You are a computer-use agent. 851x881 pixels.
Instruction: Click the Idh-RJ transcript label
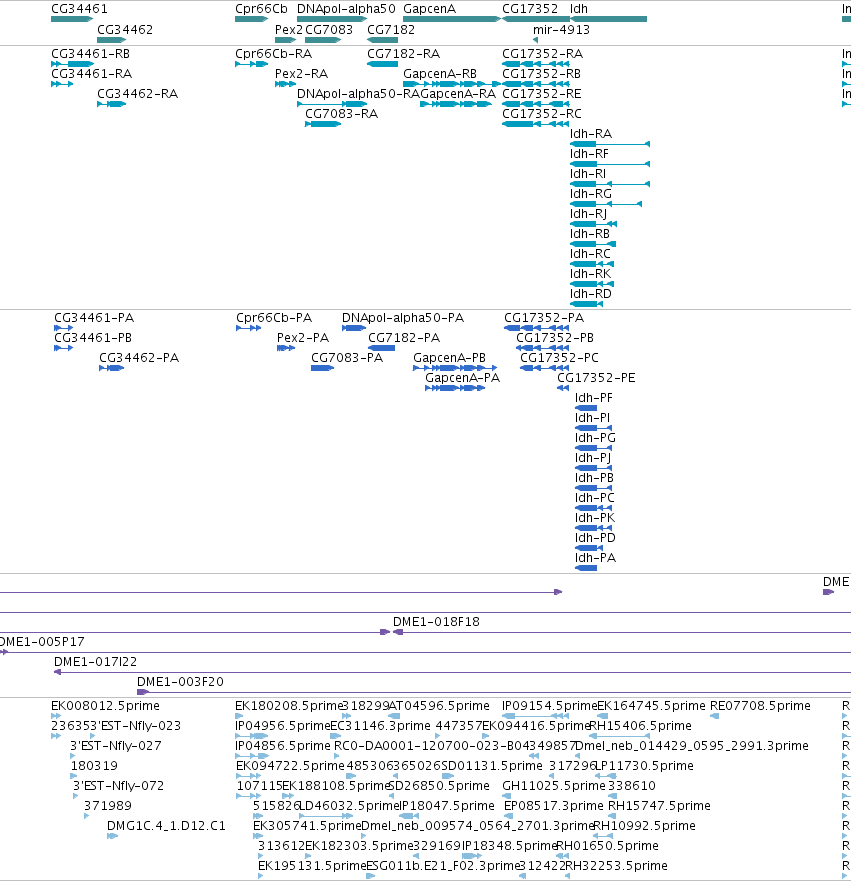[x=589, y=214]
